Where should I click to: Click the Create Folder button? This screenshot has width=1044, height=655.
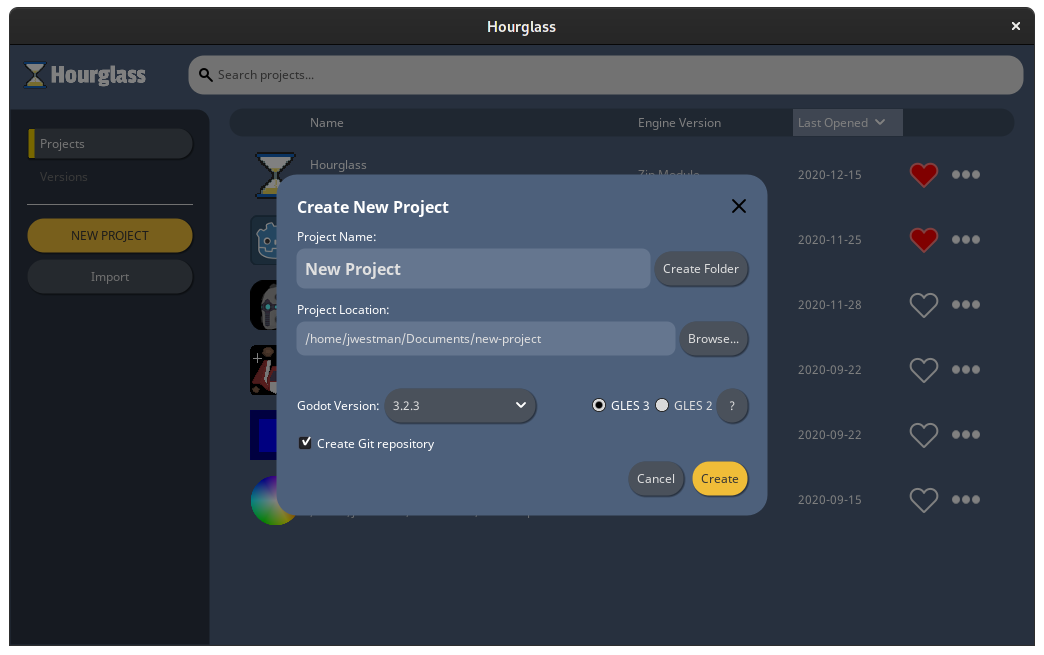pos(701,269)
